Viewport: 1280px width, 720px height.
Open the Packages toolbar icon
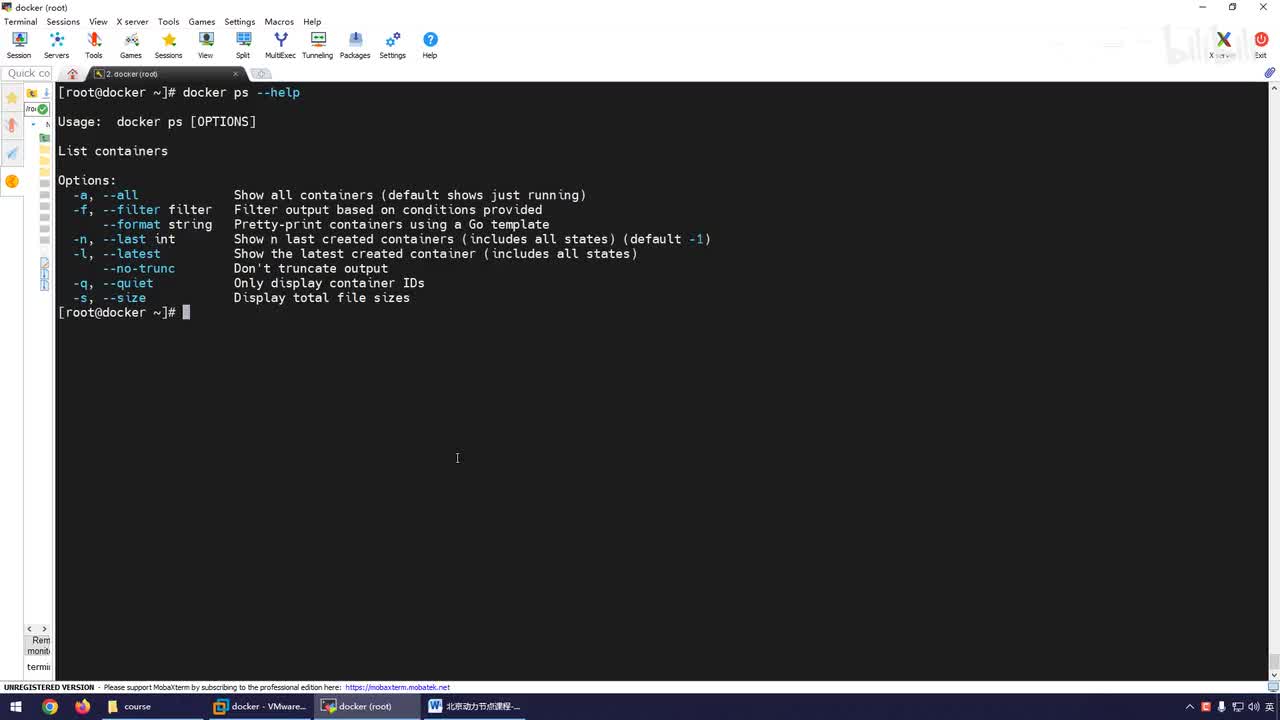point(355,45)
